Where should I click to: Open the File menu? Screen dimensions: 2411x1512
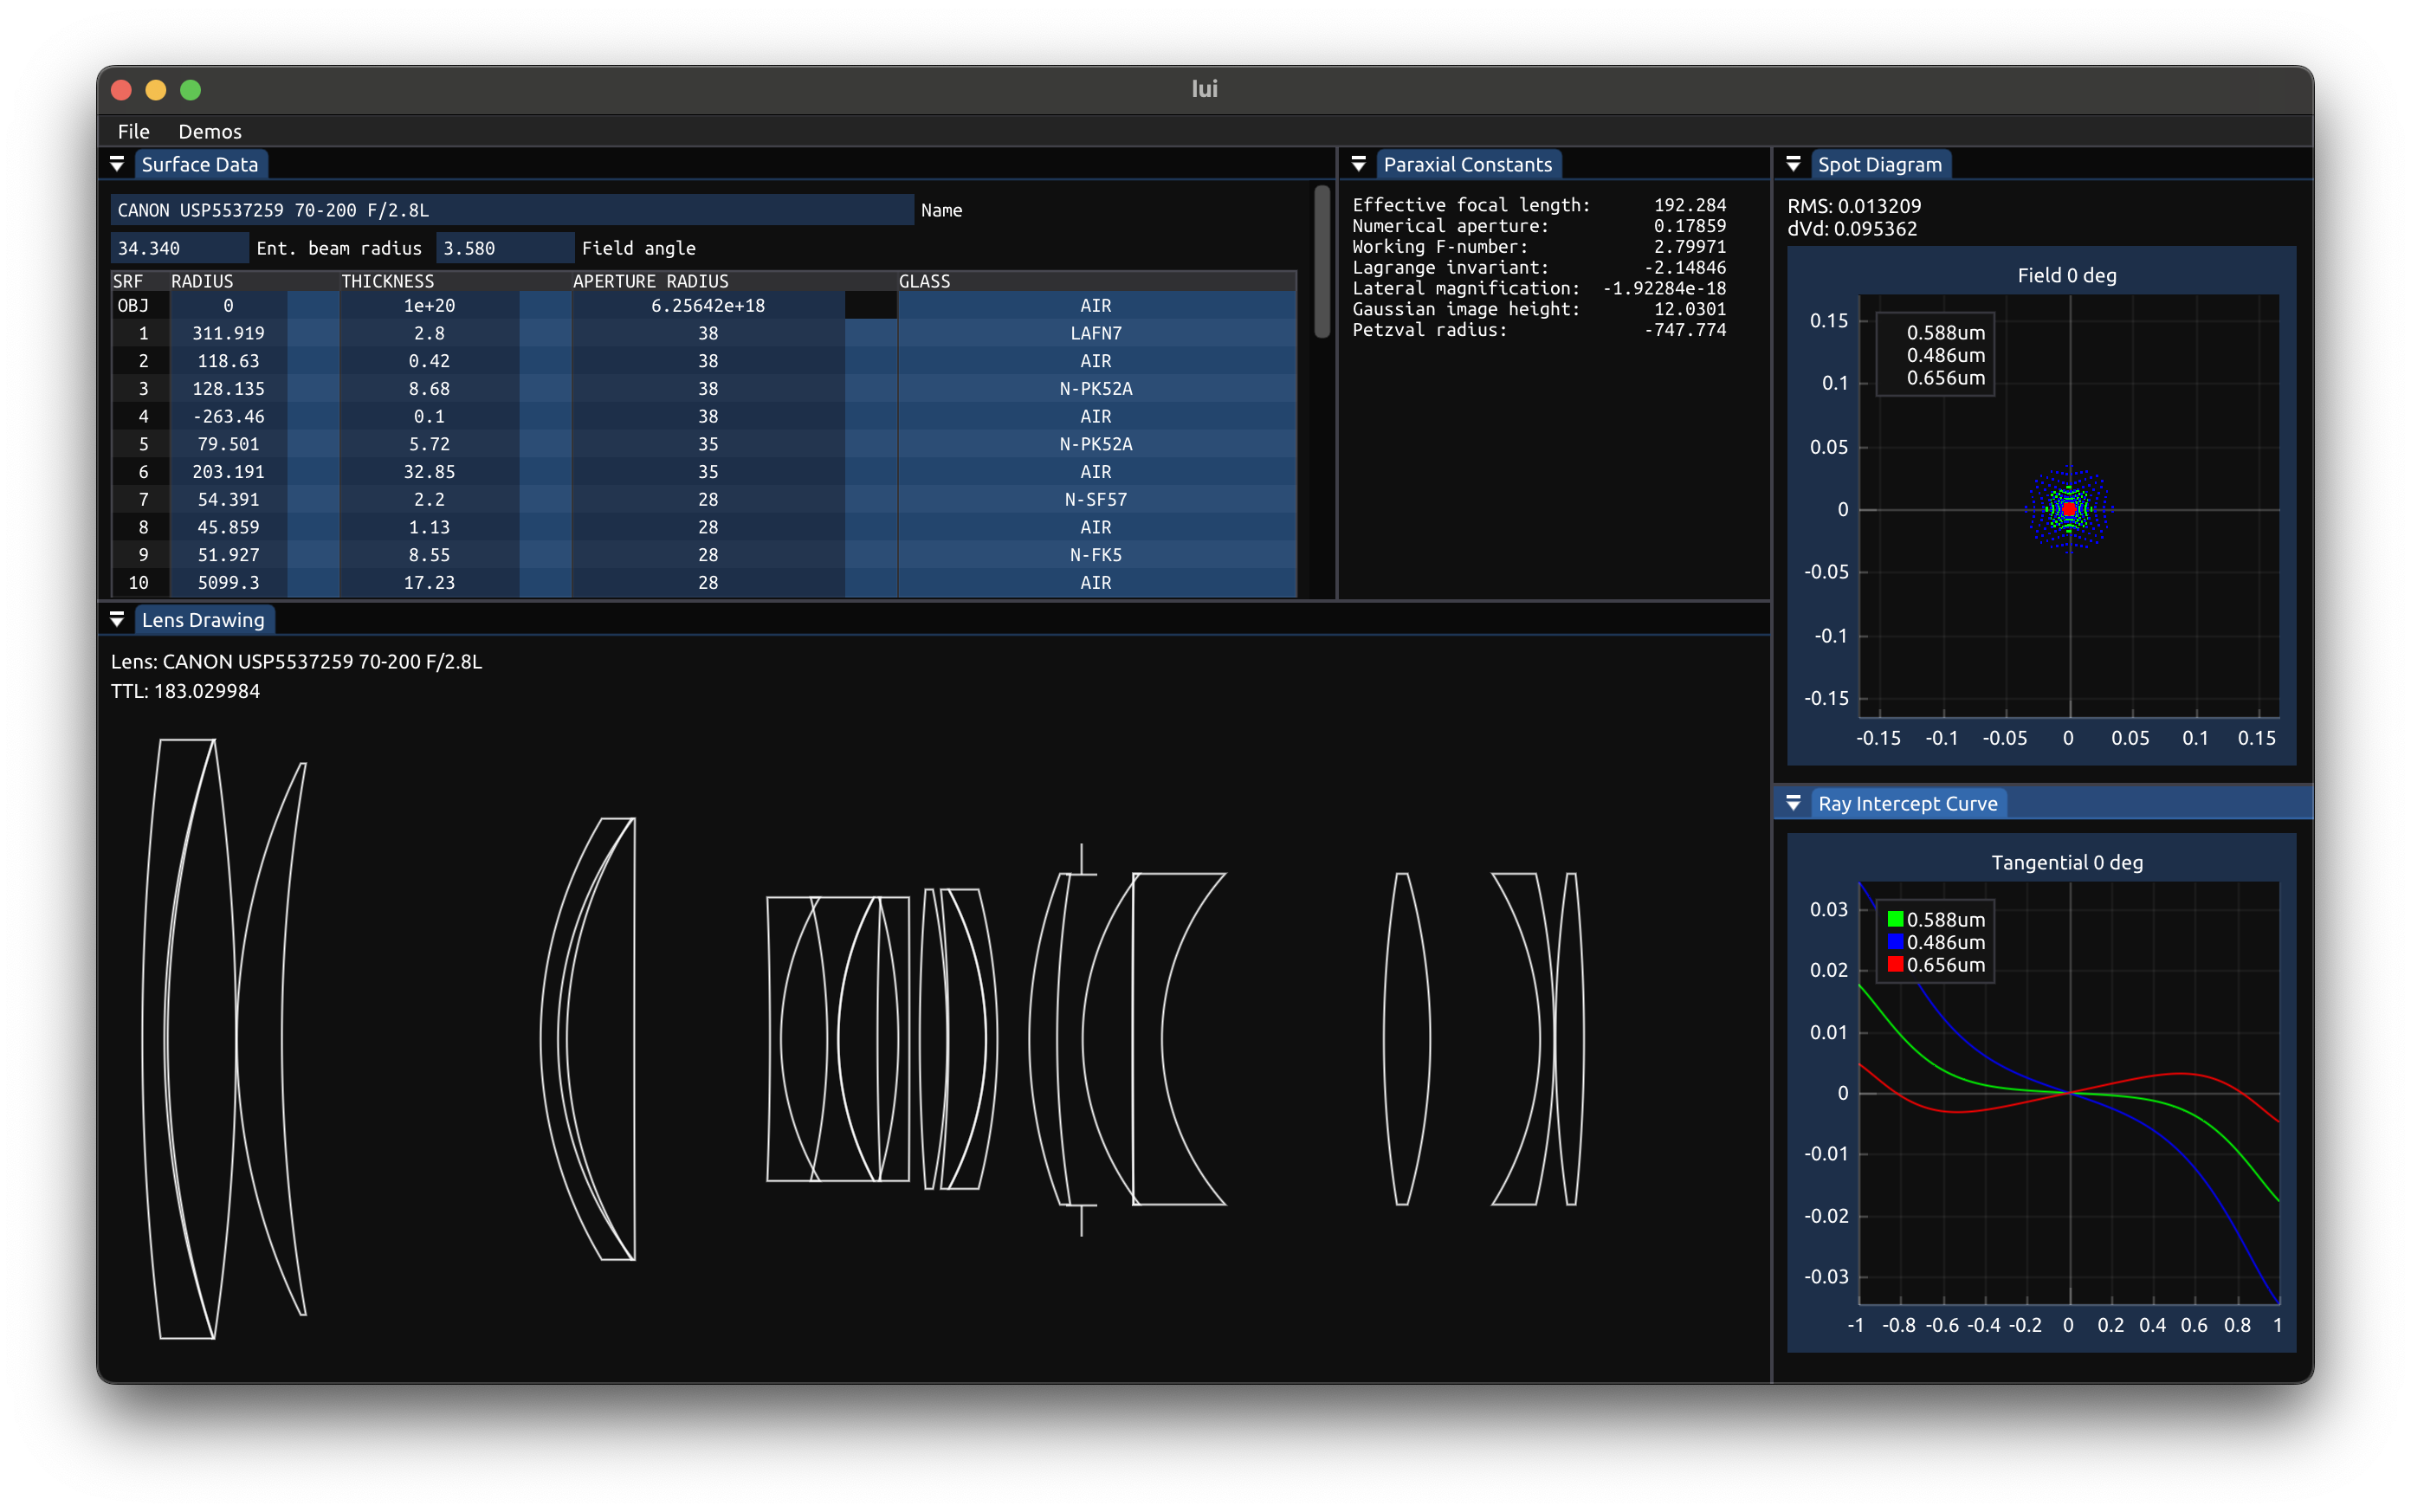(x=133, y=131)
